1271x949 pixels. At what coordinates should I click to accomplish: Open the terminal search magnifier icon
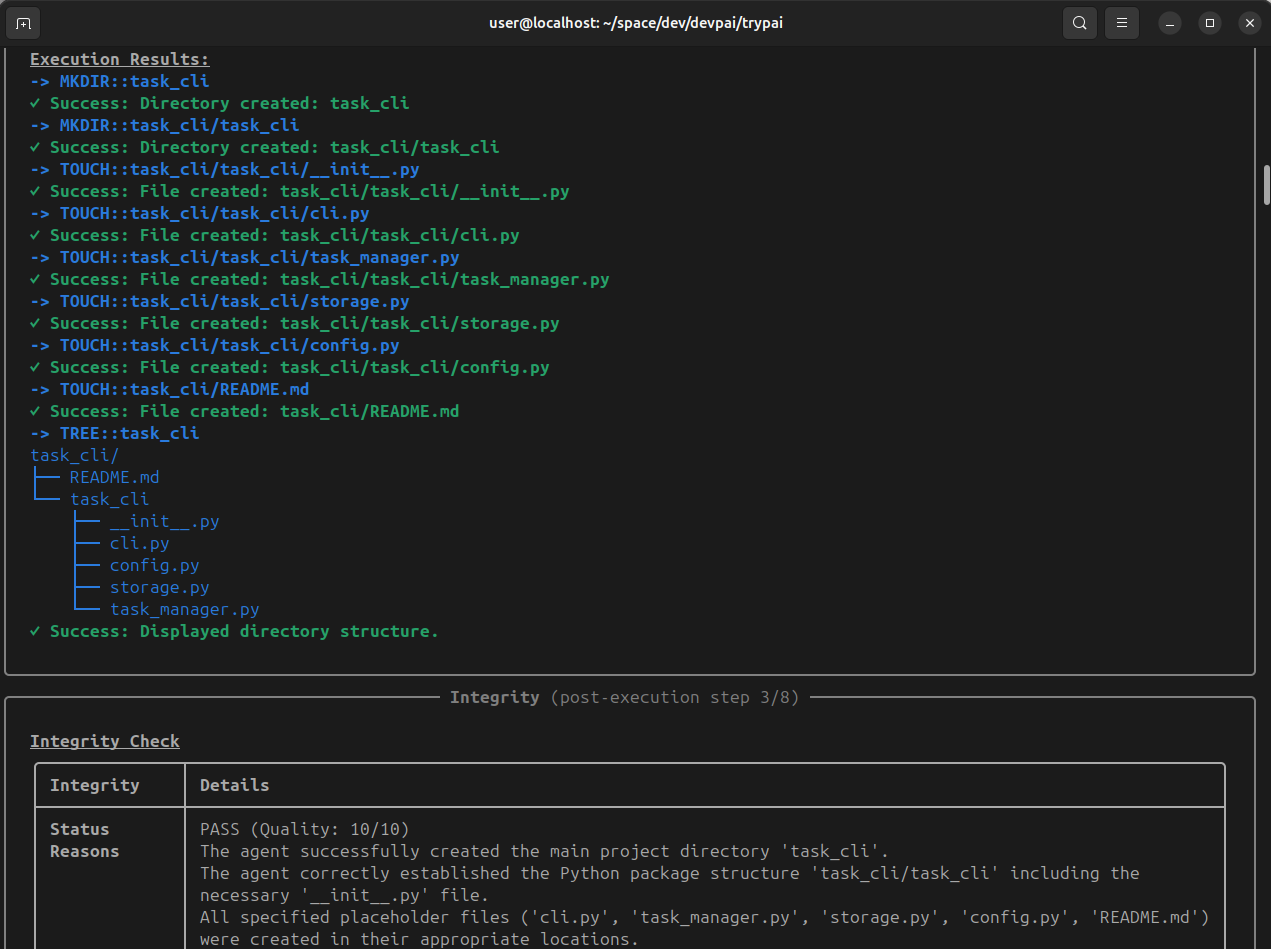[x=1079, y=23]
